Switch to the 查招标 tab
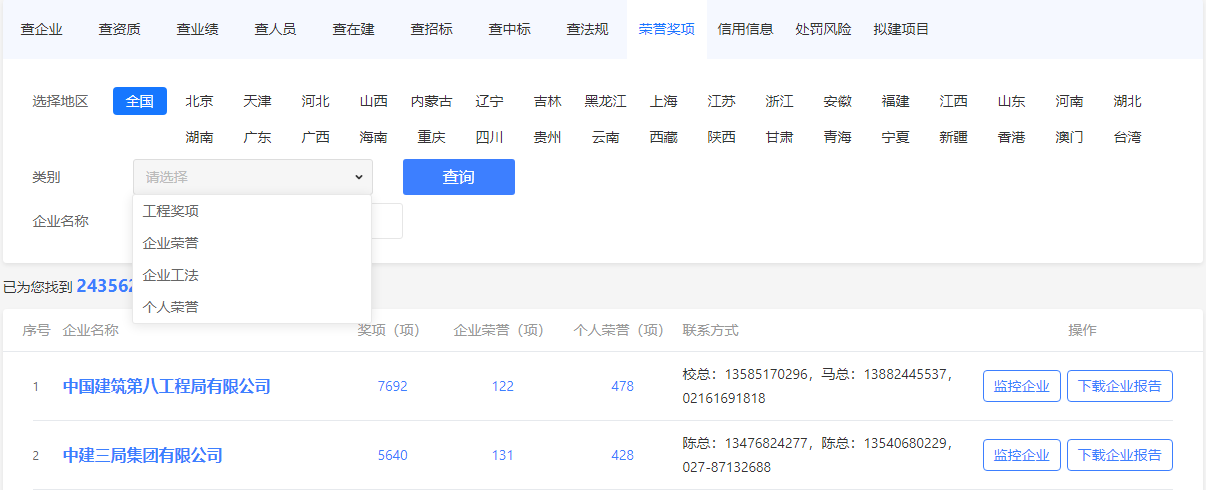Screen dimensions: 1206x490 [x=432, y=29]
